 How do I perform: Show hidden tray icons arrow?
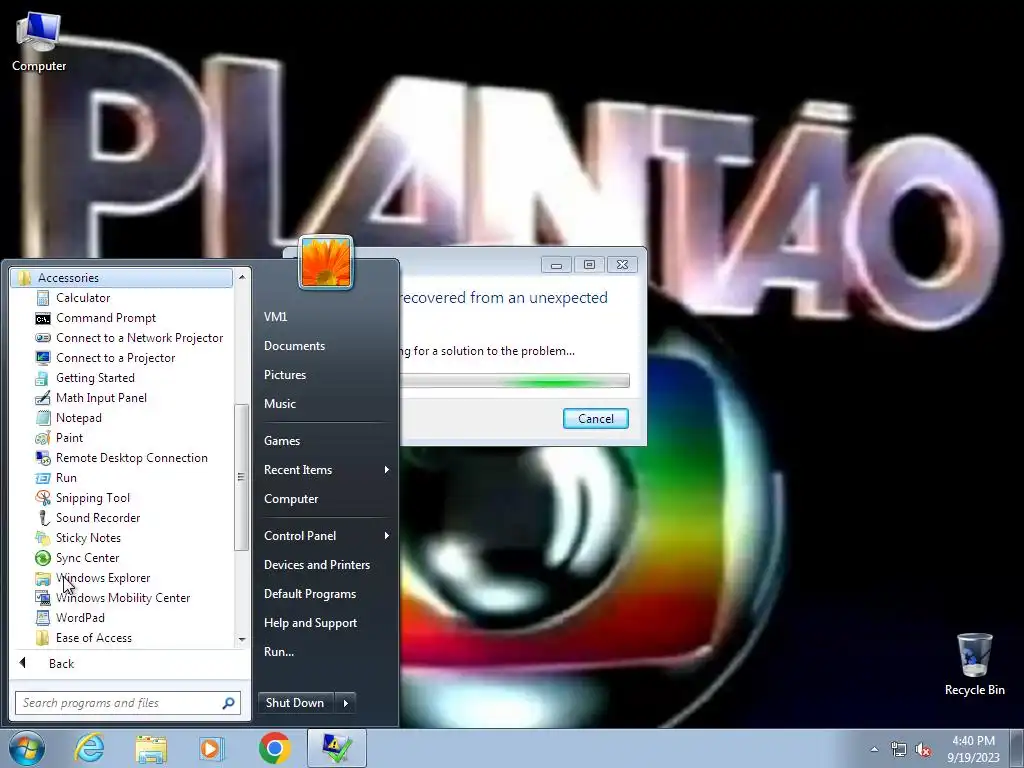tap(874, 750)
